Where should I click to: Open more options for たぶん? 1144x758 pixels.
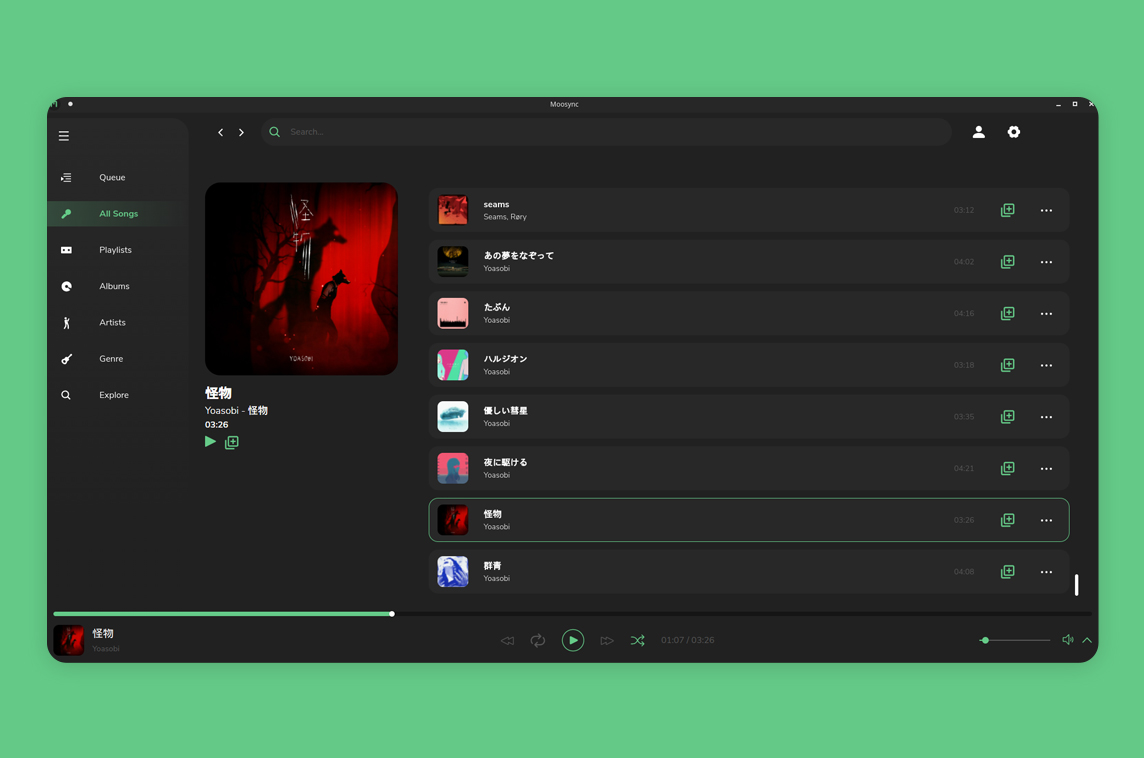[x=1046, y=314]
